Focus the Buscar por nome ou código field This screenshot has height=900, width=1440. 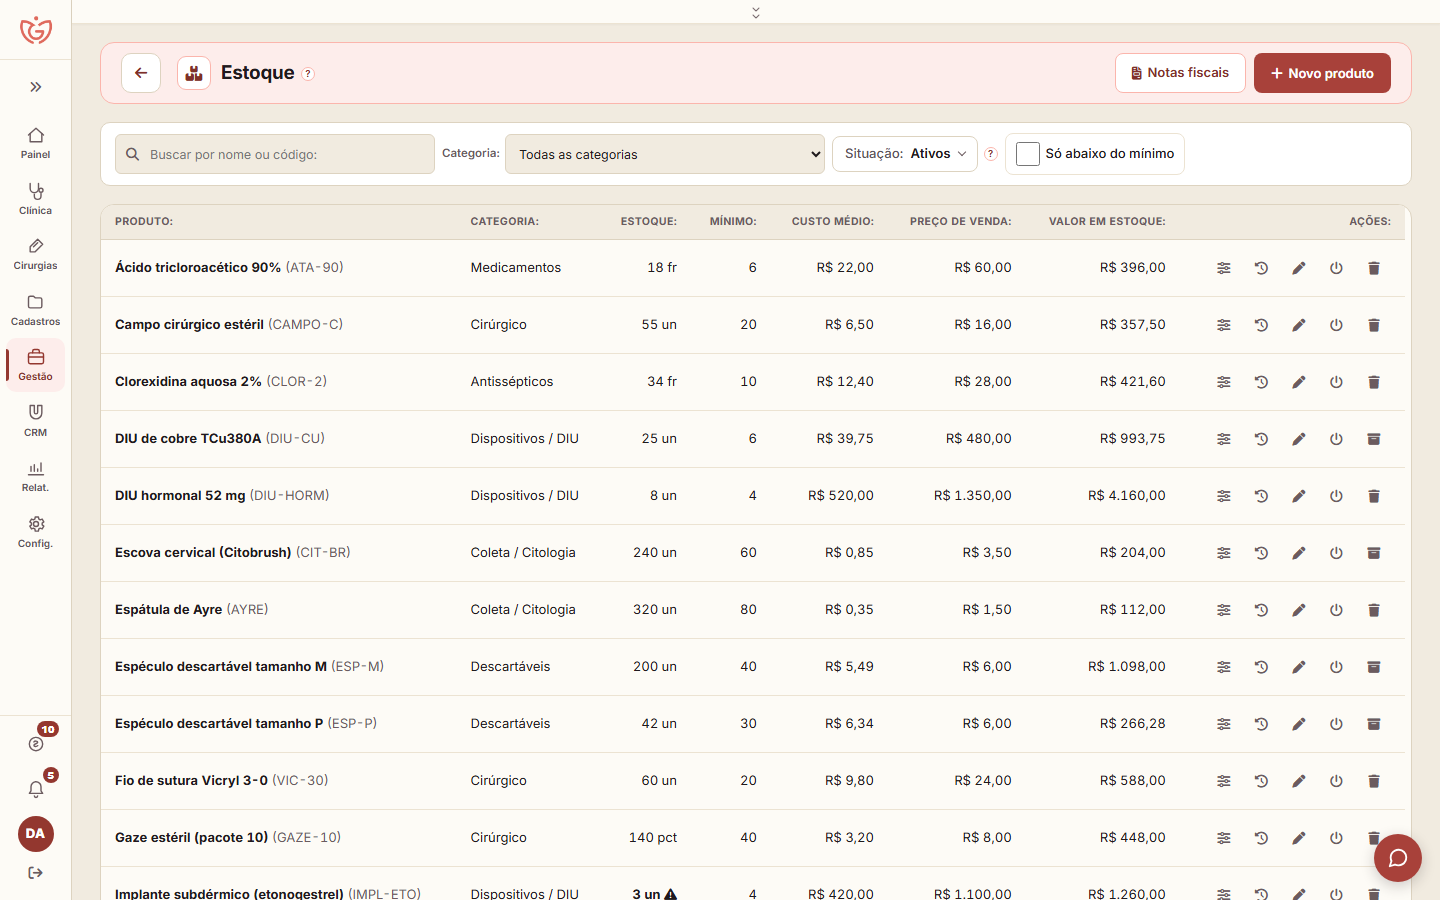coord(275,154)
